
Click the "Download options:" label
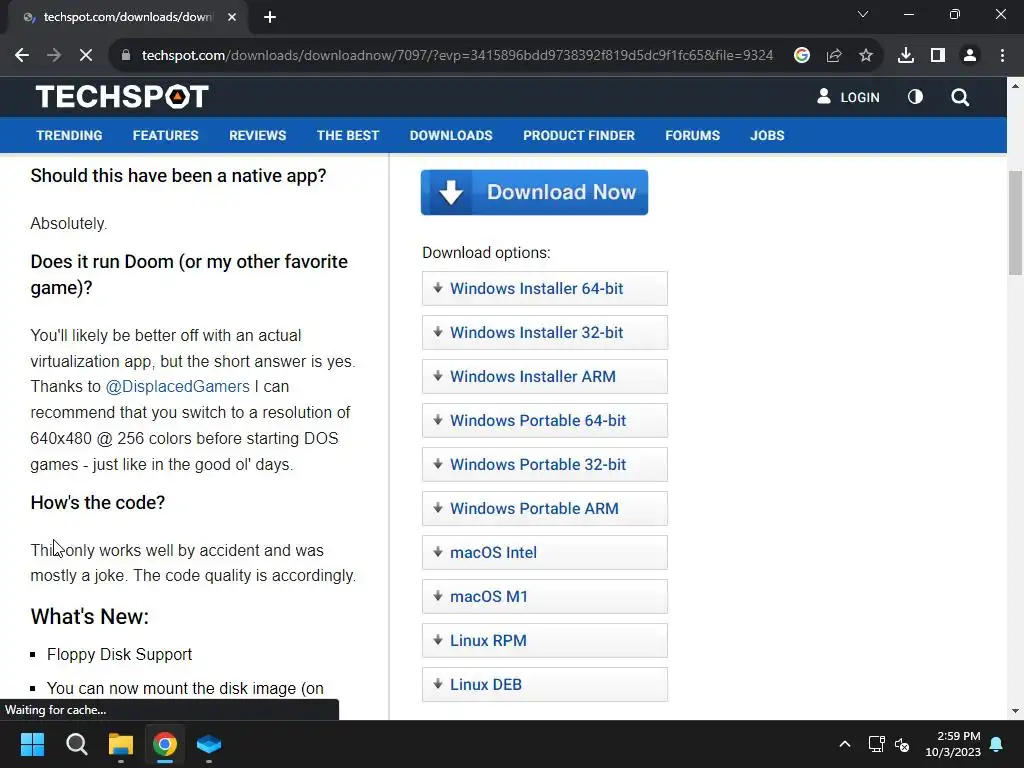coord(486,253)
